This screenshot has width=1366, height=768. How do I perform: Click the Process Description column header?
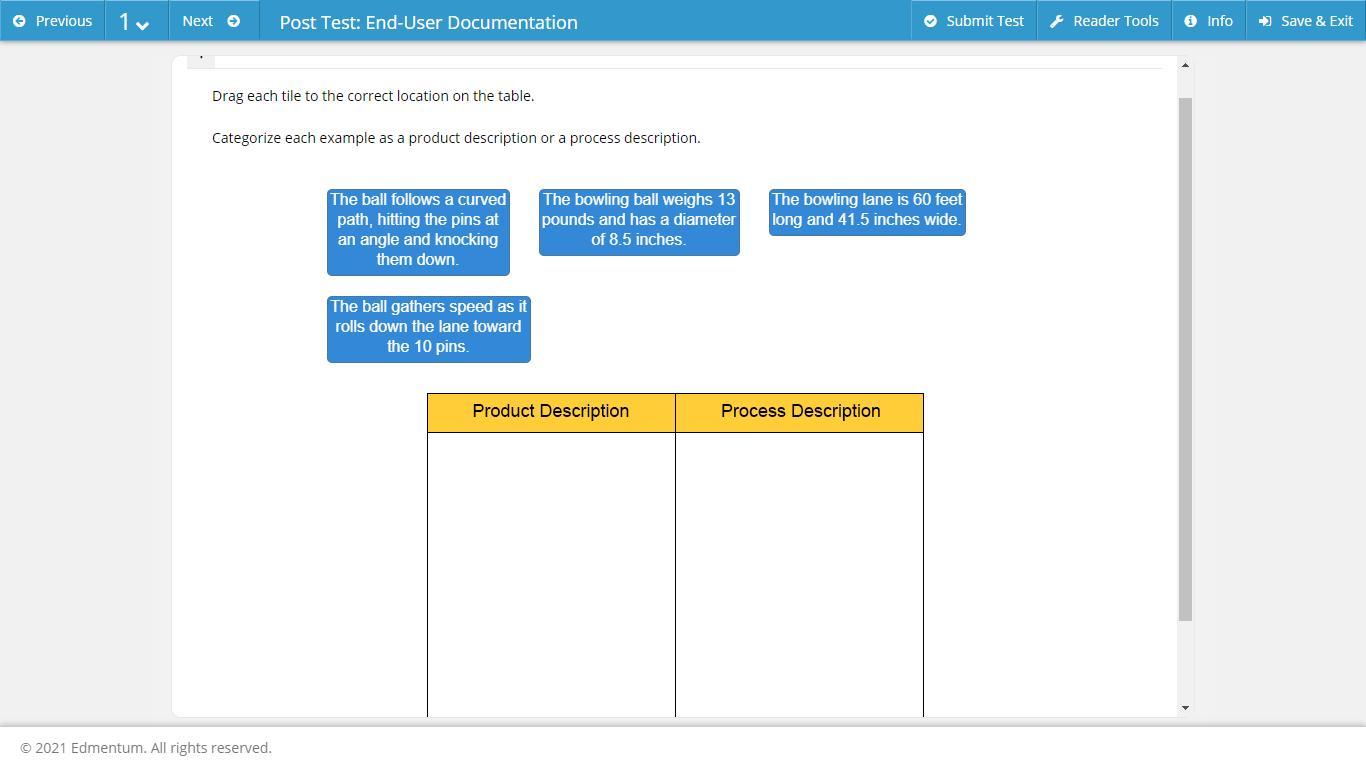800,412
